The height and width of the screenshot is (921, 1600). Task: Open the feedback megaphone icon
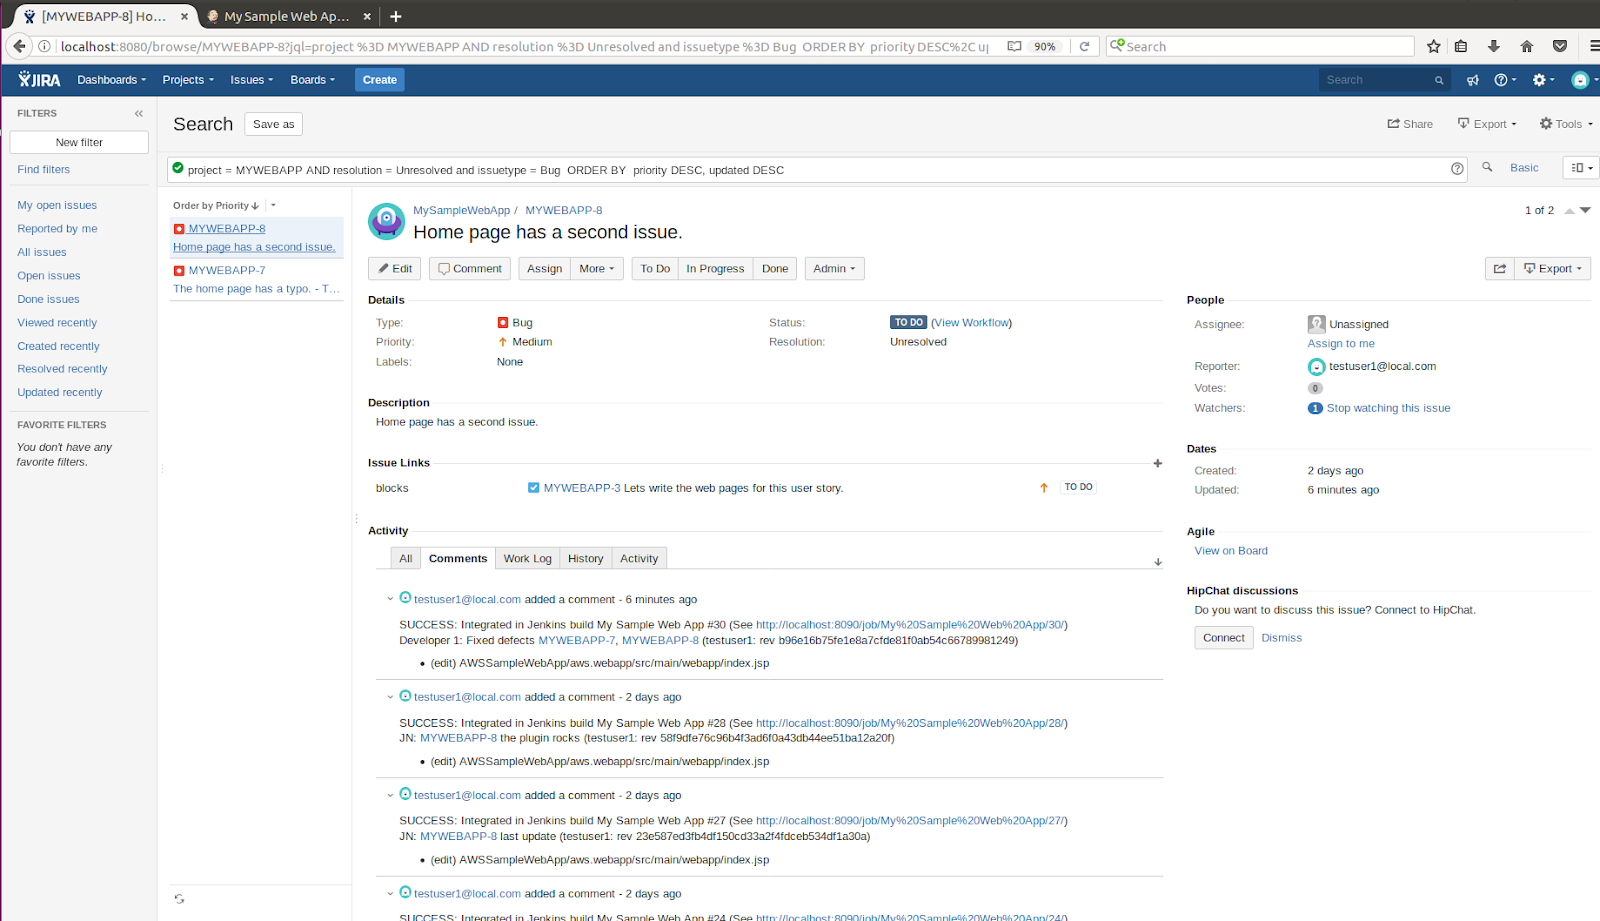1472,80
